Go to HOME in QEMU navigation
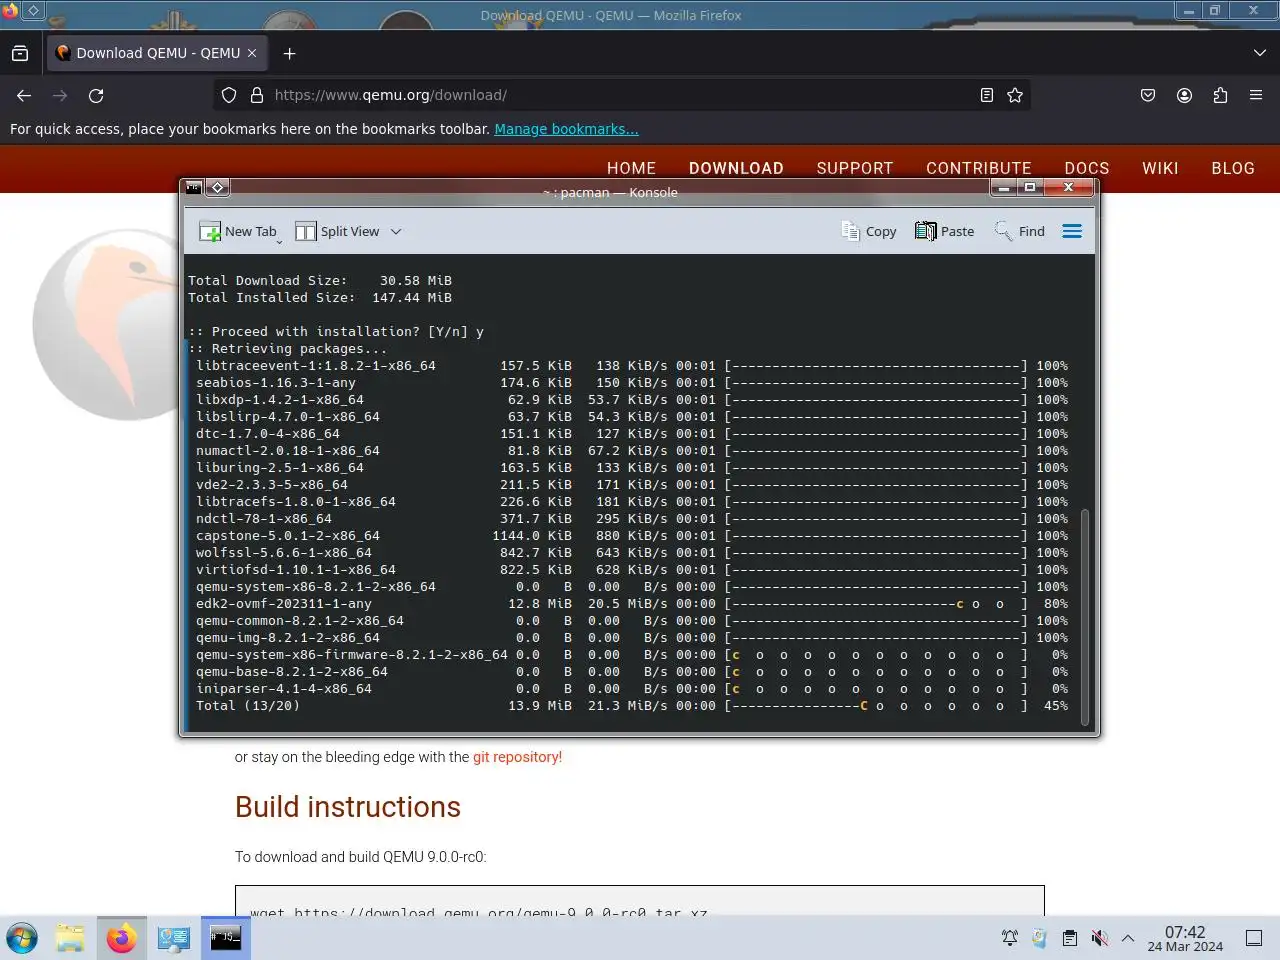 (631, 168)
